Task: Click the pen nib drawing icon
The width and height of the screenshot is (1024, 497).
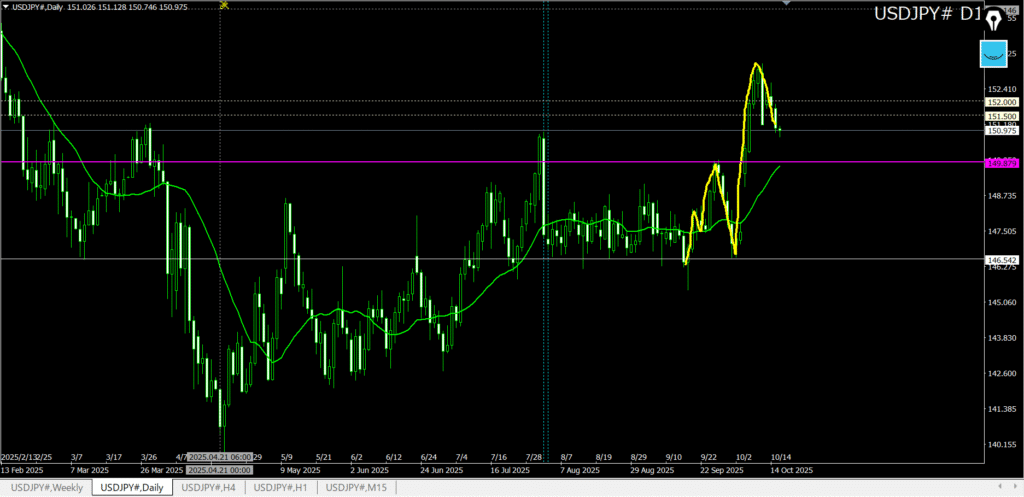Action: pos(993,20)
